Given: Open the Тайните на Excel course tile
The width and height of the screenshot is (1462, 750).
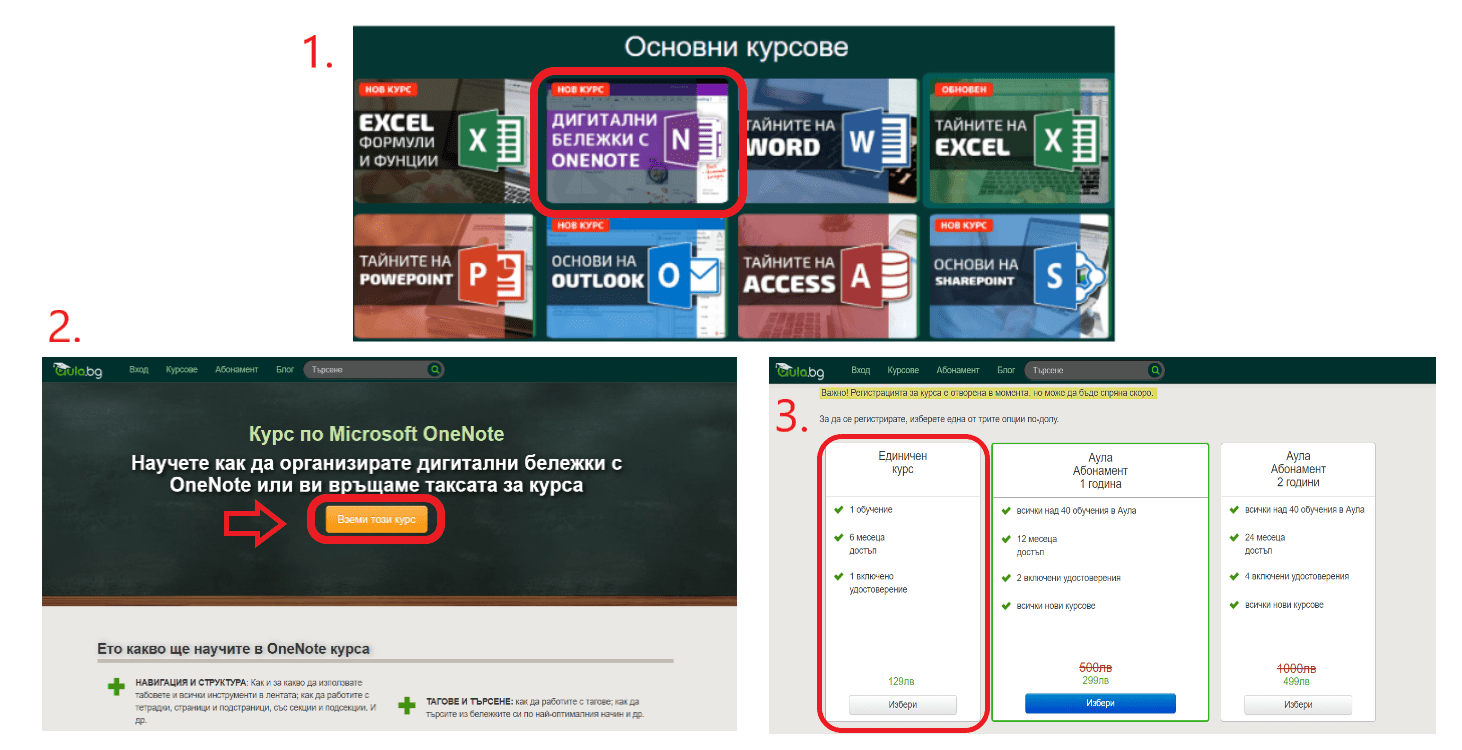Looking at the screenshot, I should tap(1019, 140).
